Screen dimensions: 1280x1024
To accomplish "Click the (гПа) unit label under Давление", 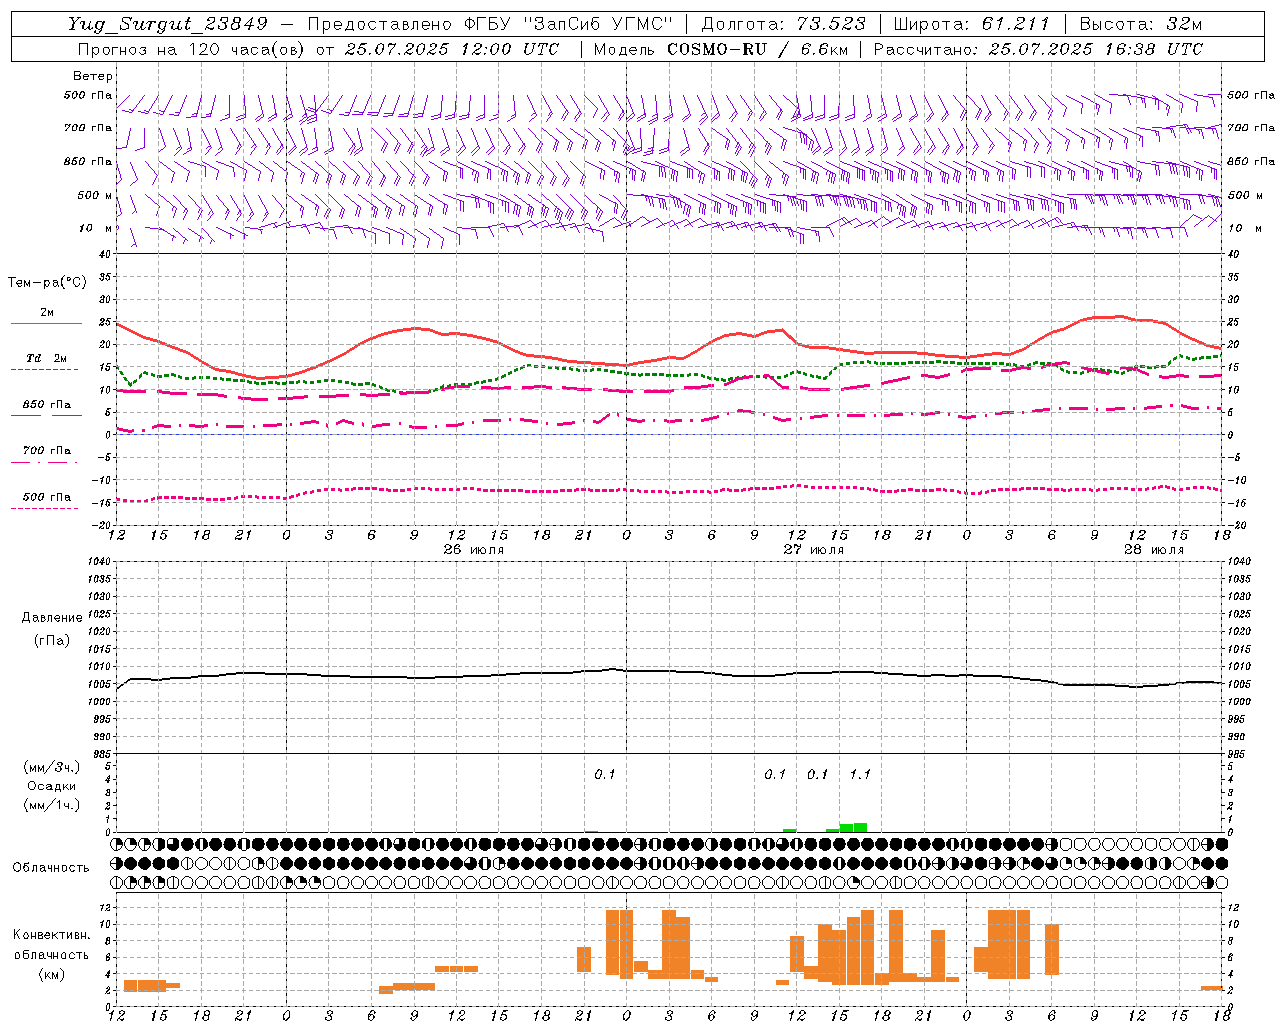I will click(51, 641).
